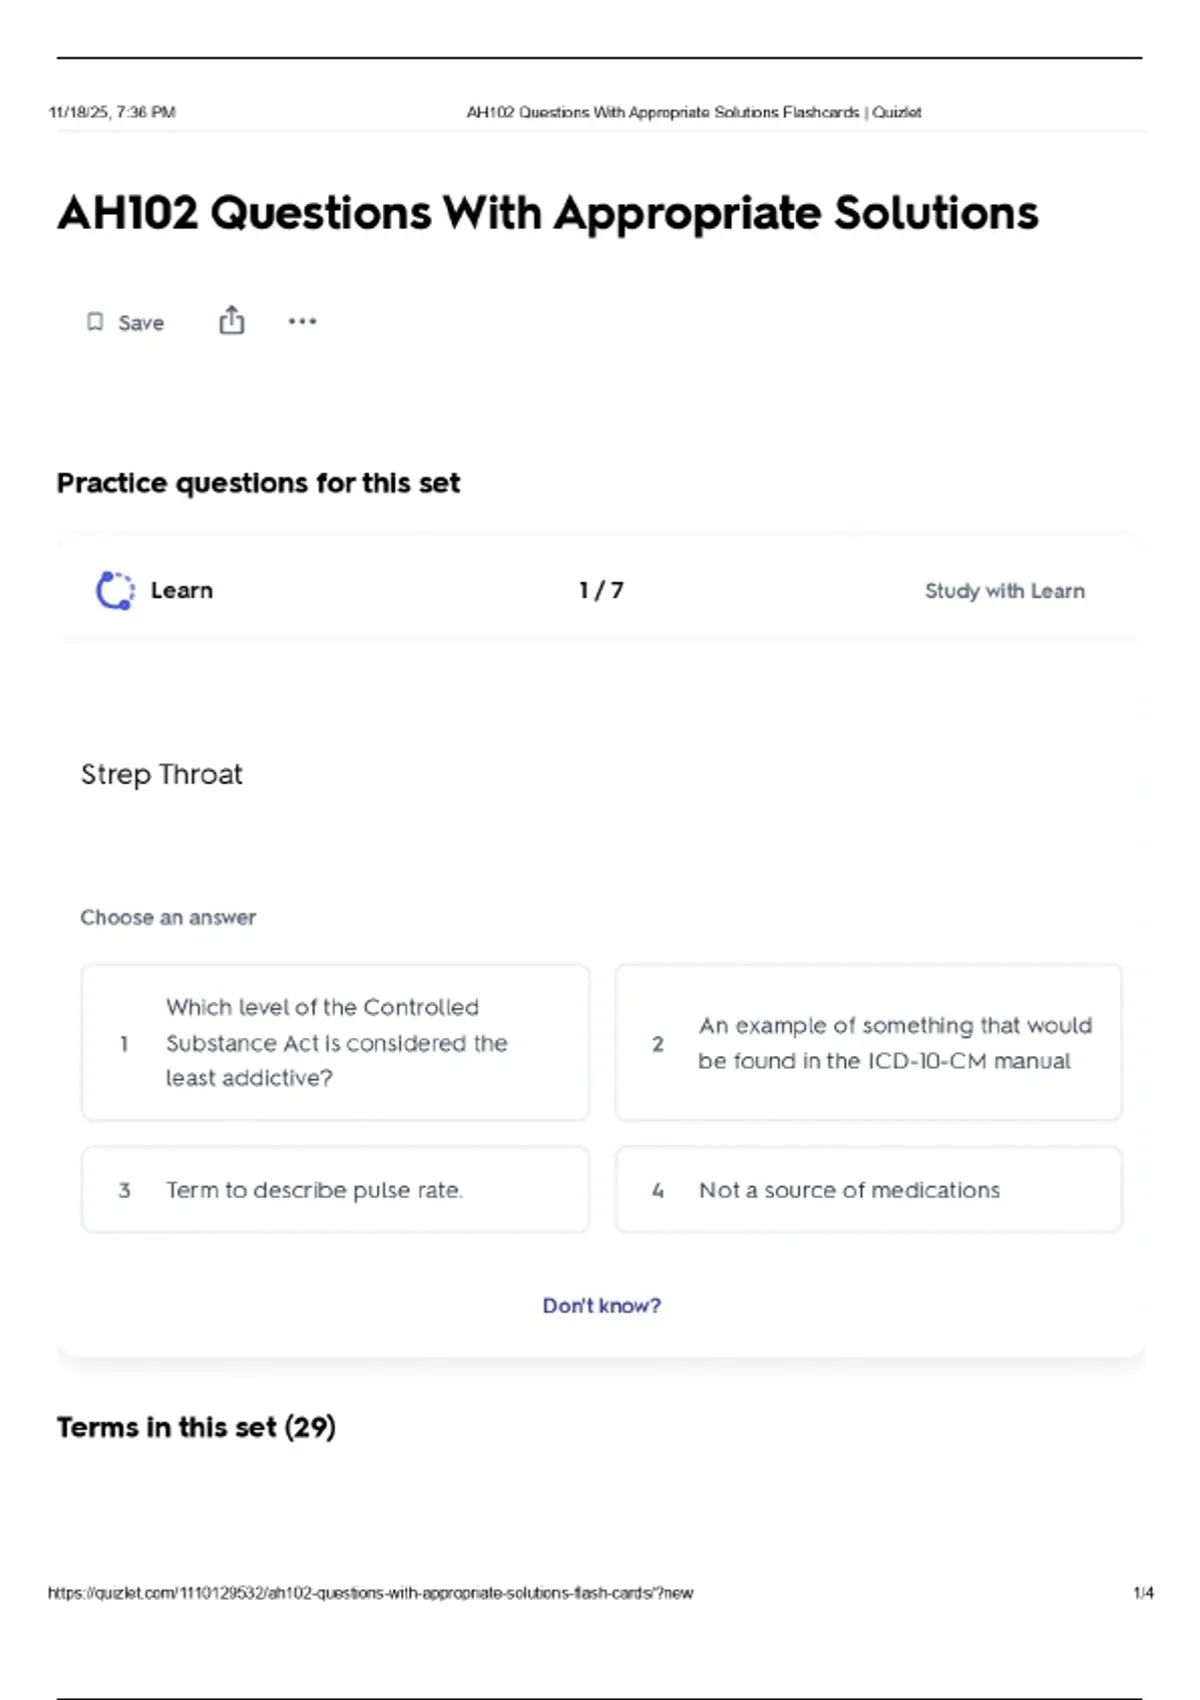
Task: Click the circular Learn mode icon
Action: (x=115, y=590)
